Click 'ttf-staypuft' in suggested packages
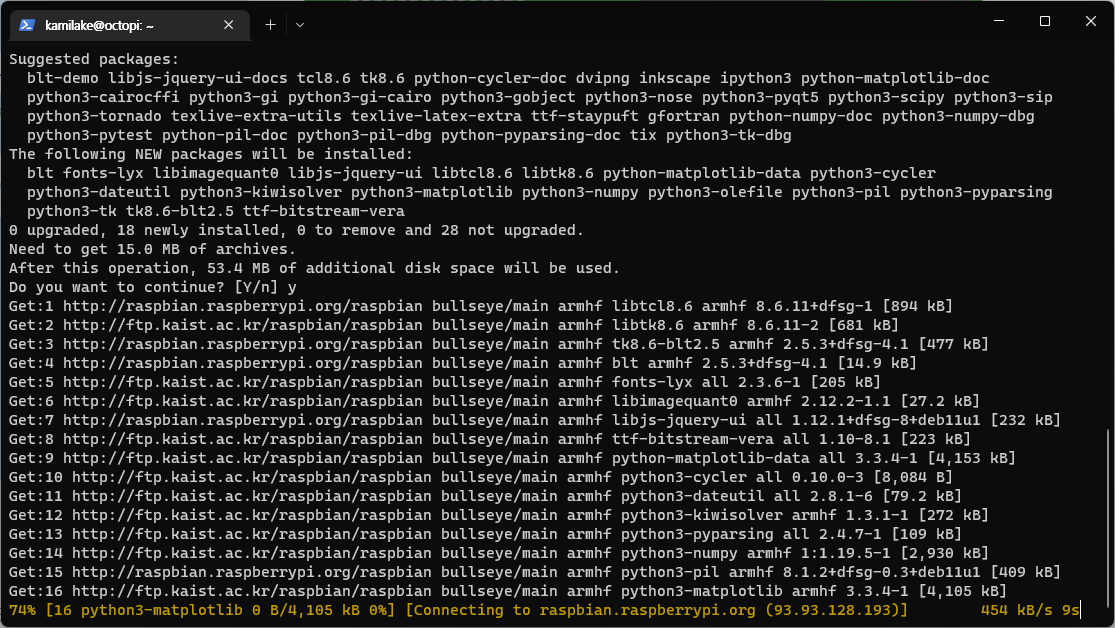1115x628 pixels. pos(585,117)
